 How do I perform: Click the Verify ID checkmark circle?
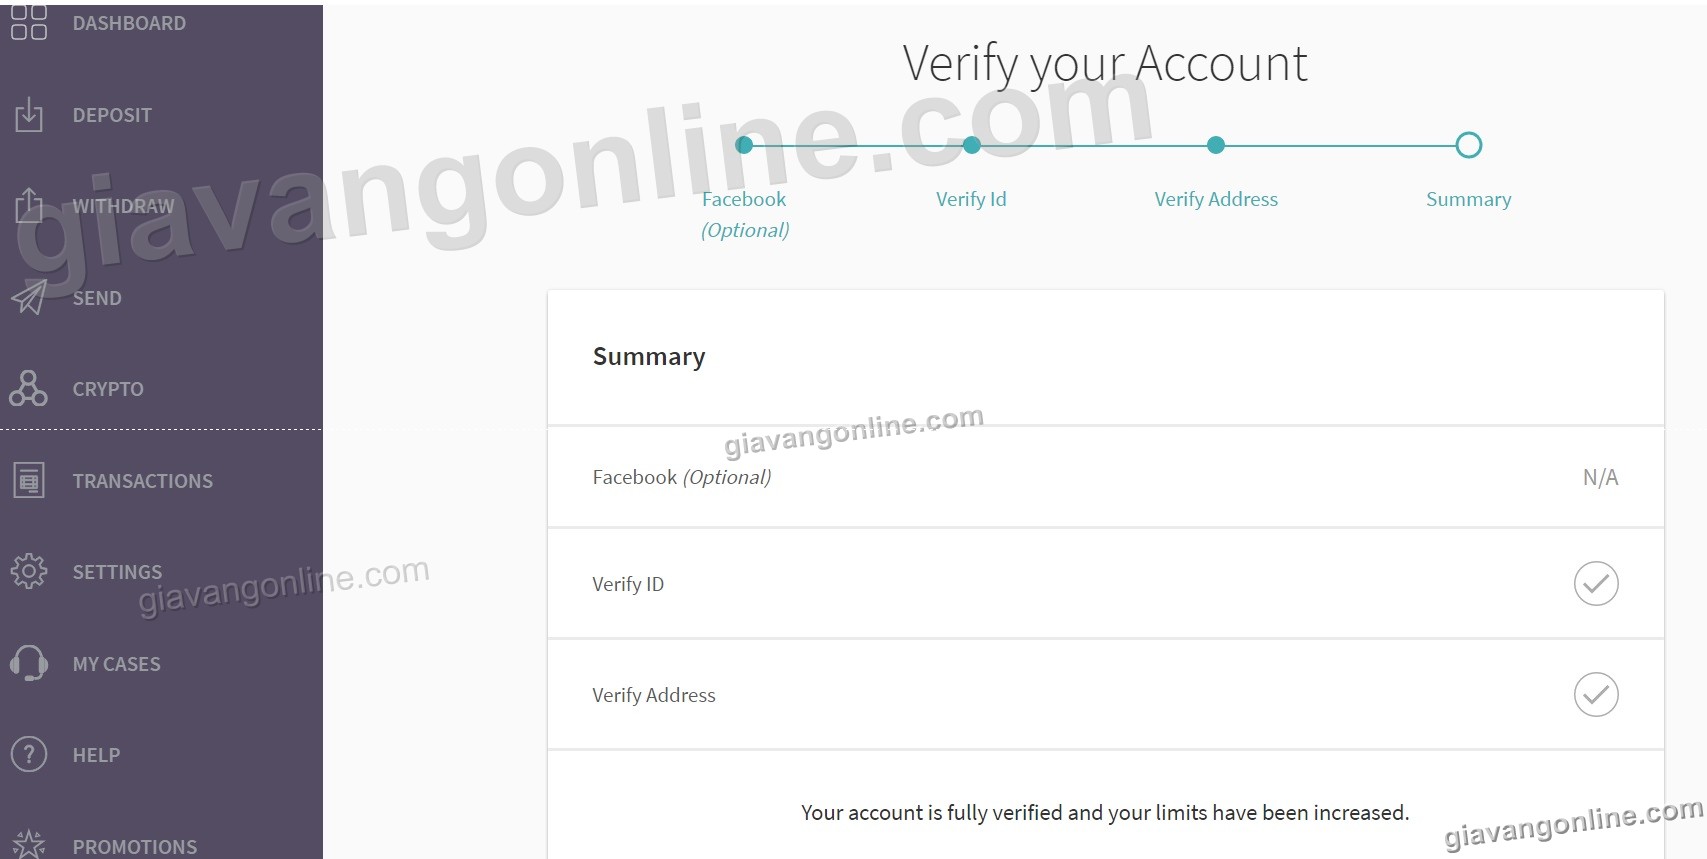(1596, 583)
